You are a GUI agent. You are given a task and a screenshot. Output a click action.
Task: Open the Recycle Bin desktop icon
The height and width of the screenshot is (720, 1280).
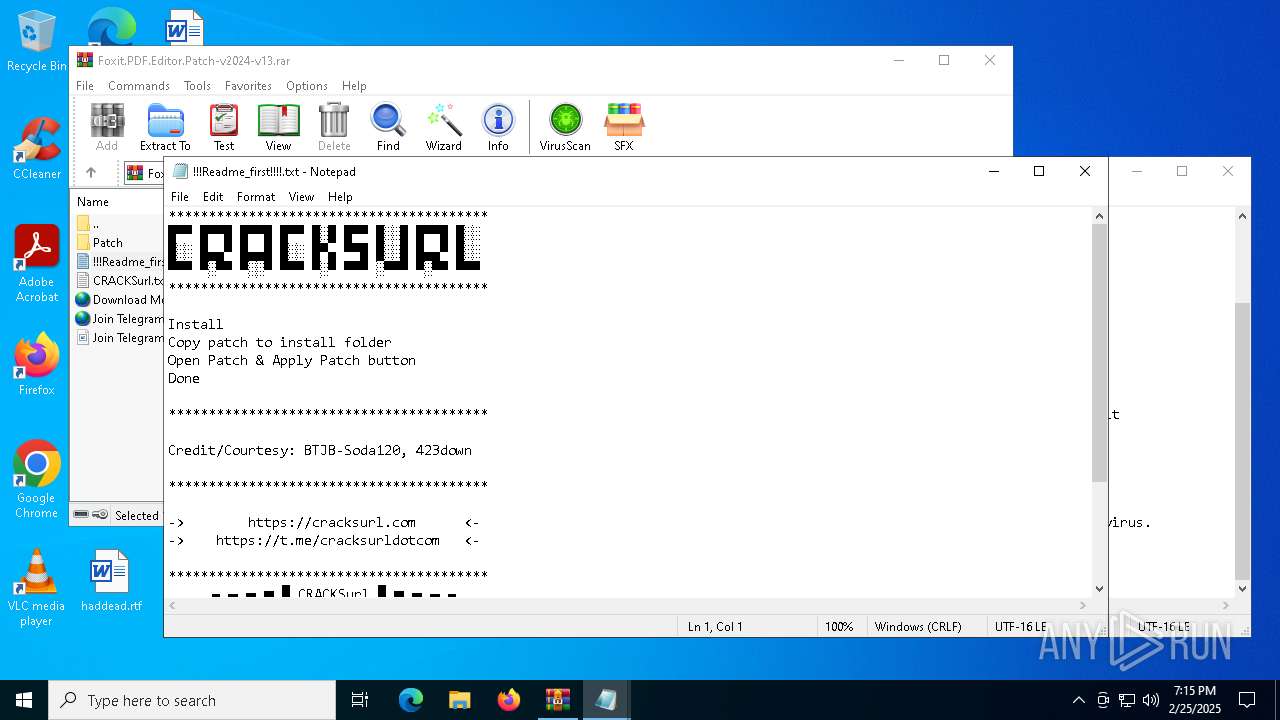coord(36,42)
